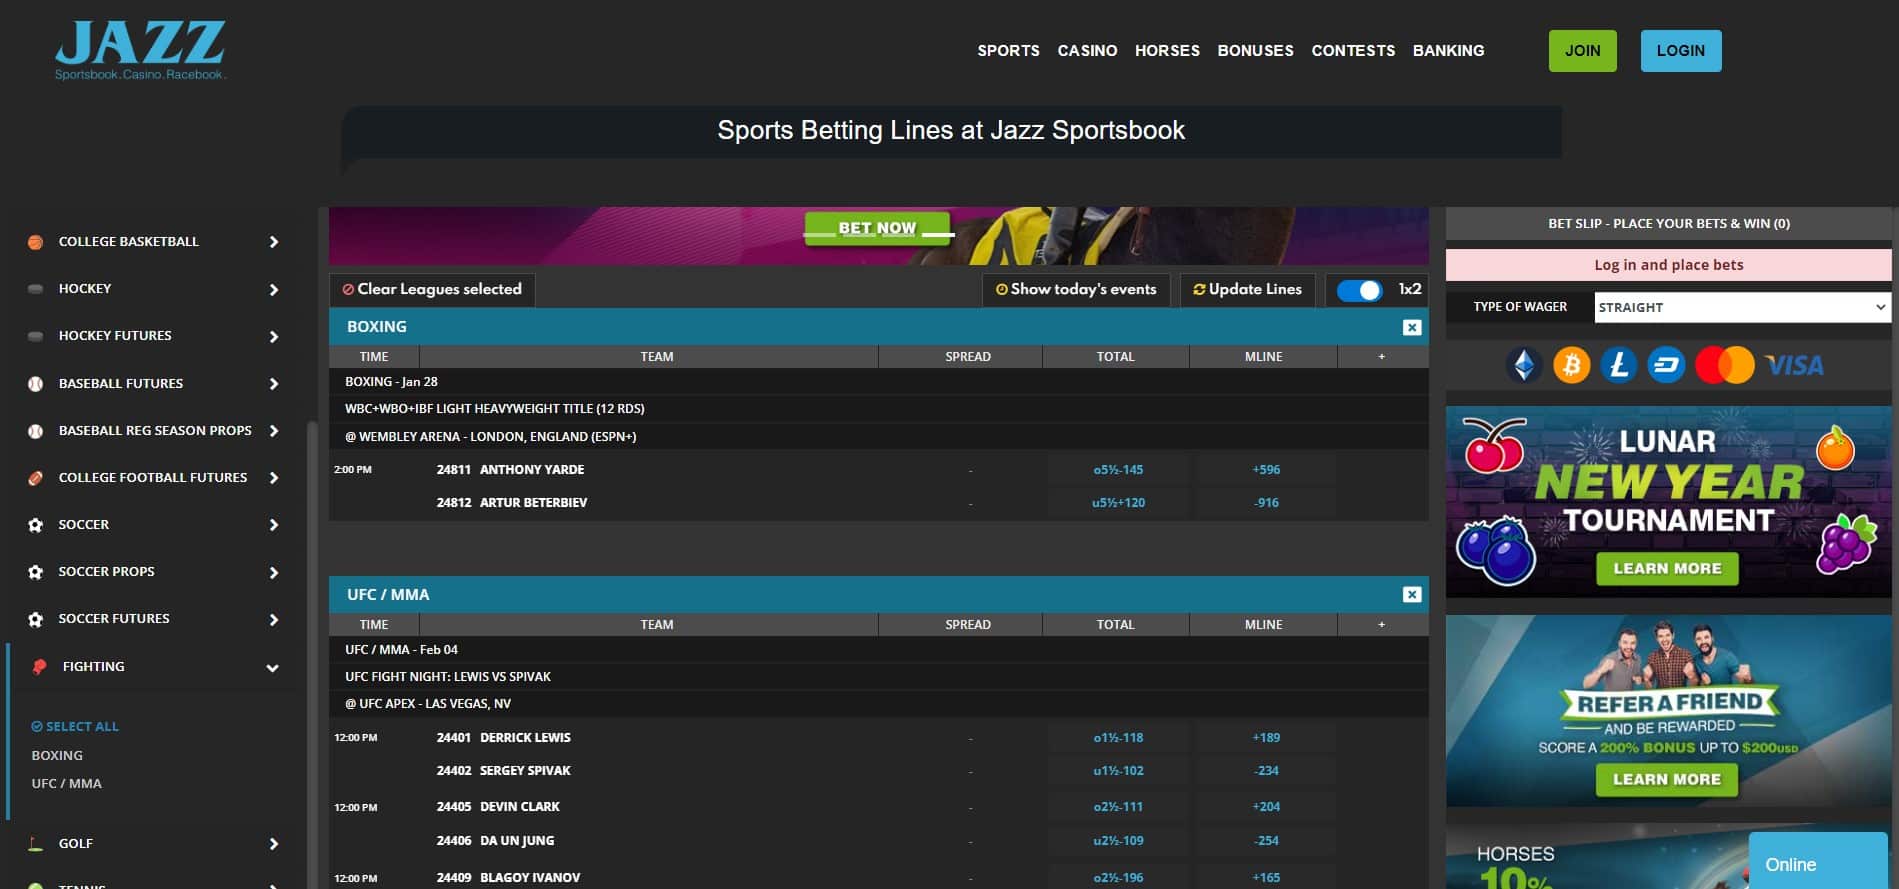Click the Mastercard payment icon
This screenshot has height=889, width=1899.
[x=1725, y=365]
